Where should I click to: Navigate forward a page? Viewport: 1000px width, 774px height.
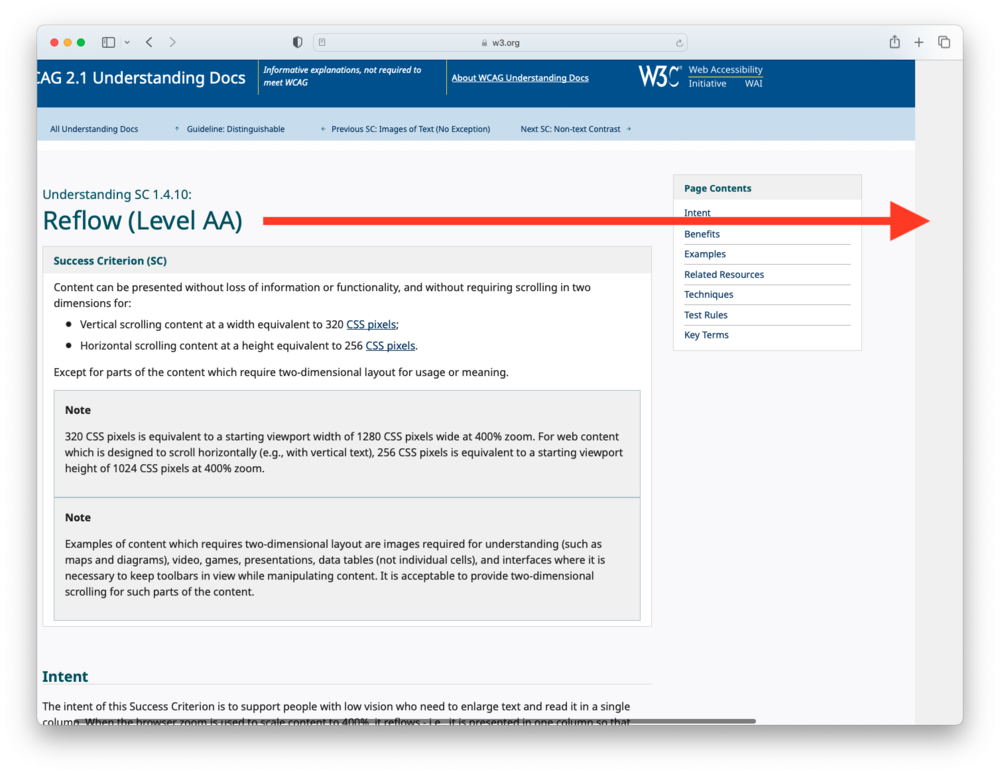tap(172, 42)
